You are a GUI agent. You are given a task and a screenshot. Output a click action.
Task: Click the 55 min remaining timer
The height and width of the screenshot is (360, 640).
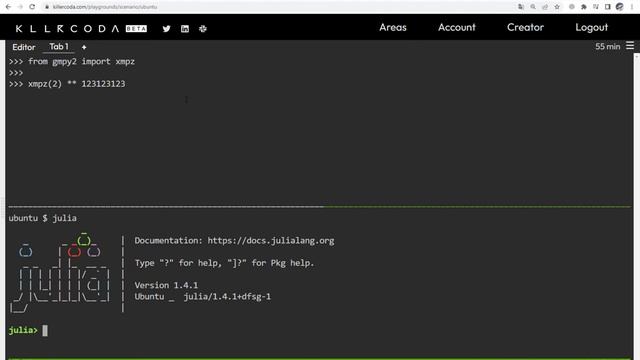coord(607,47)
